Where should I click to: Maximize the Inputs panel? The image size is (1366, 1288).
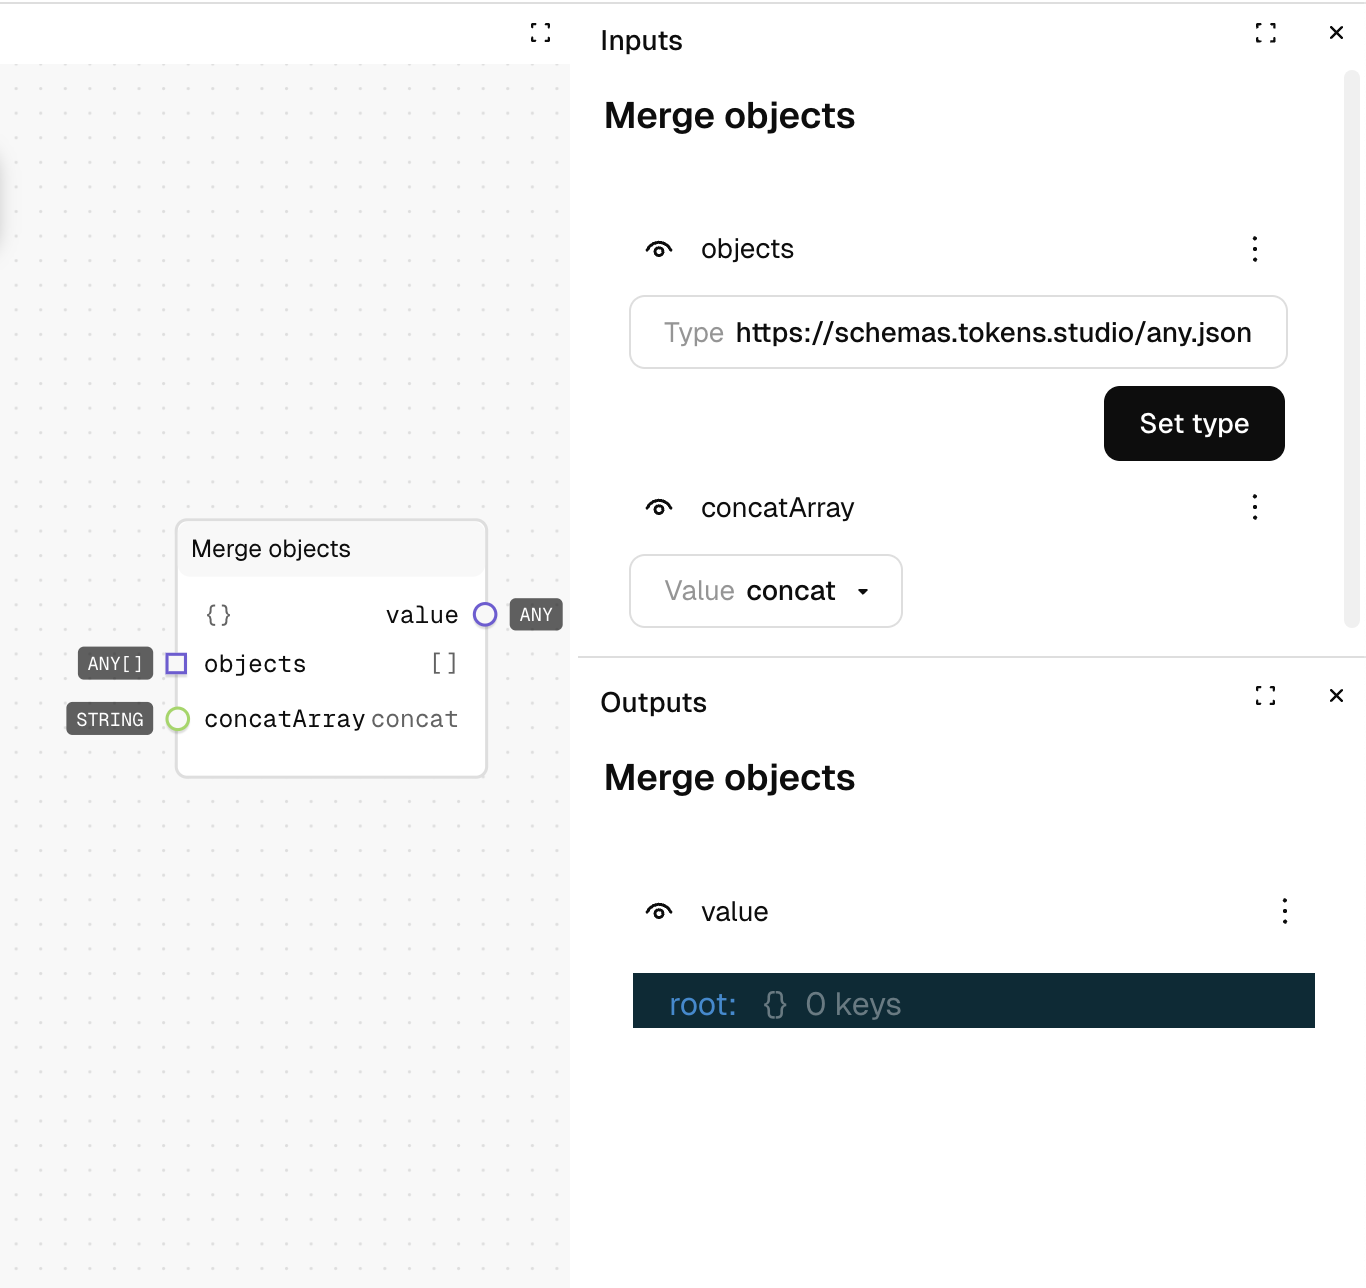(x=1265, y=33)
